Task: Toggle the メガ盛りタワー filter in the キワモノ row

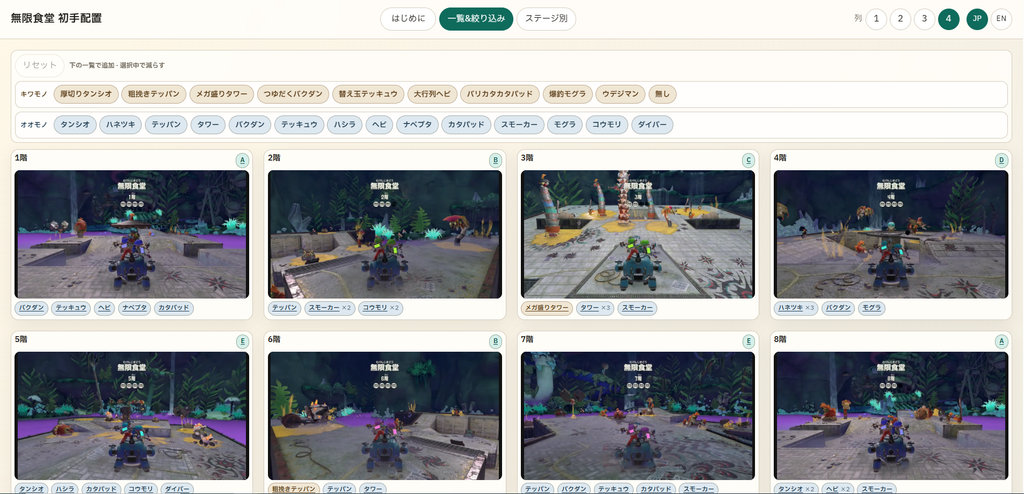Action: click(222, 94)
